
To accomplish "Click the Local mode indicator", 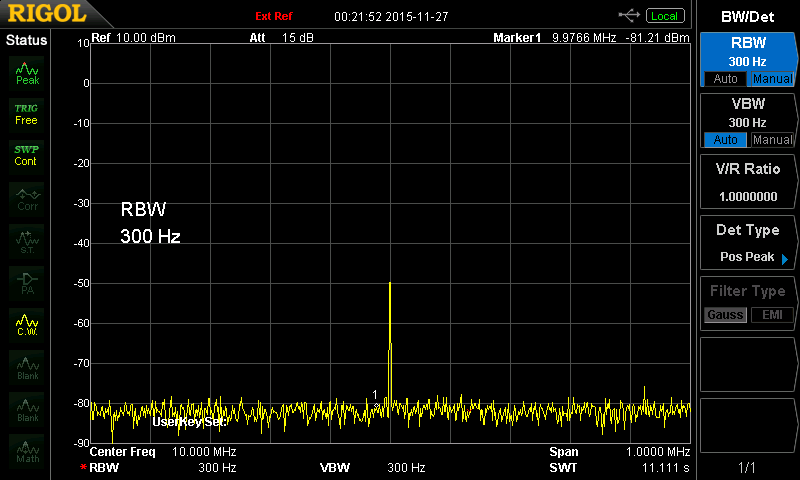I will 665,16.
